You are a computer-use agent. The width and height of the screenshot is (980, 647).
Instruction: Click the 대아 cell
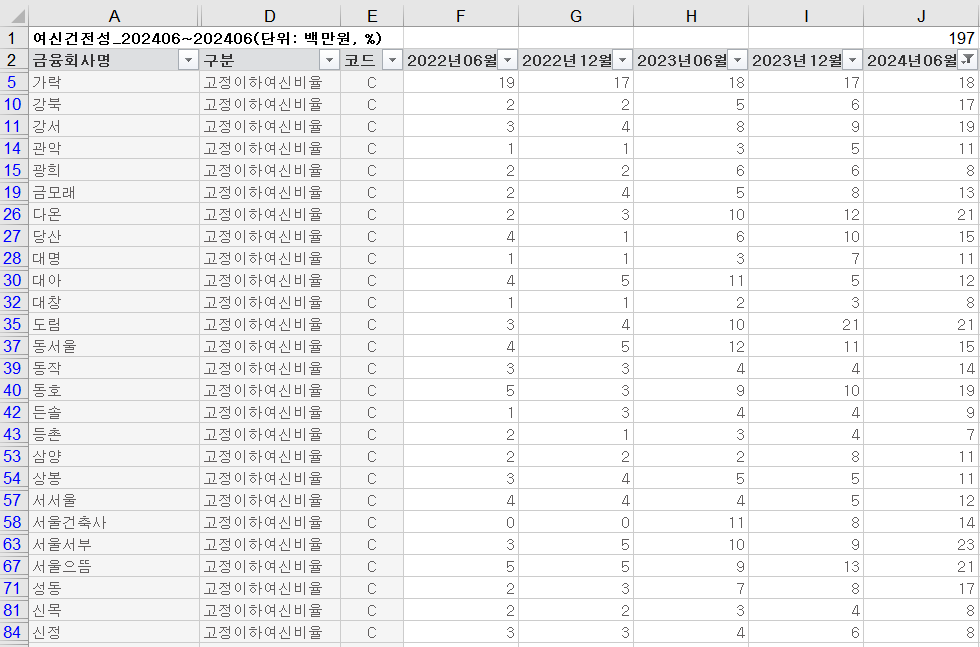[114, 280]
